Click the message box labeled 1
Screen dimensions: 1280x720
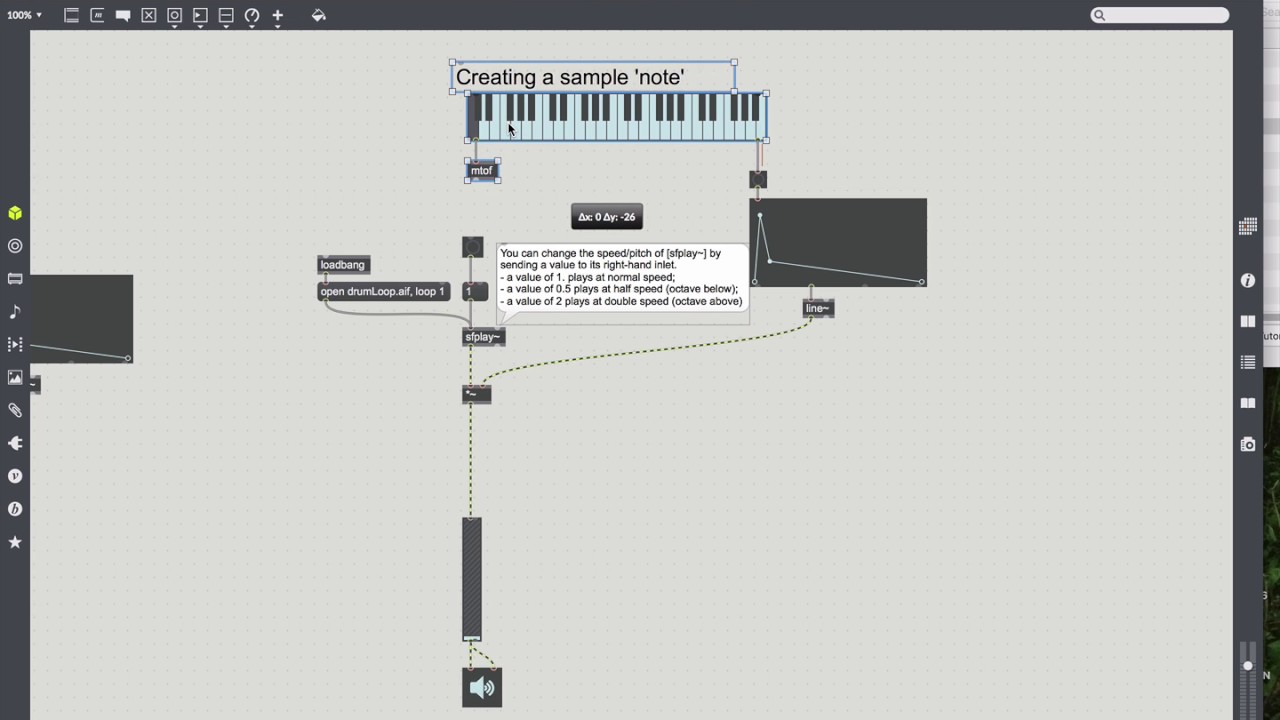tap(475, 291)
